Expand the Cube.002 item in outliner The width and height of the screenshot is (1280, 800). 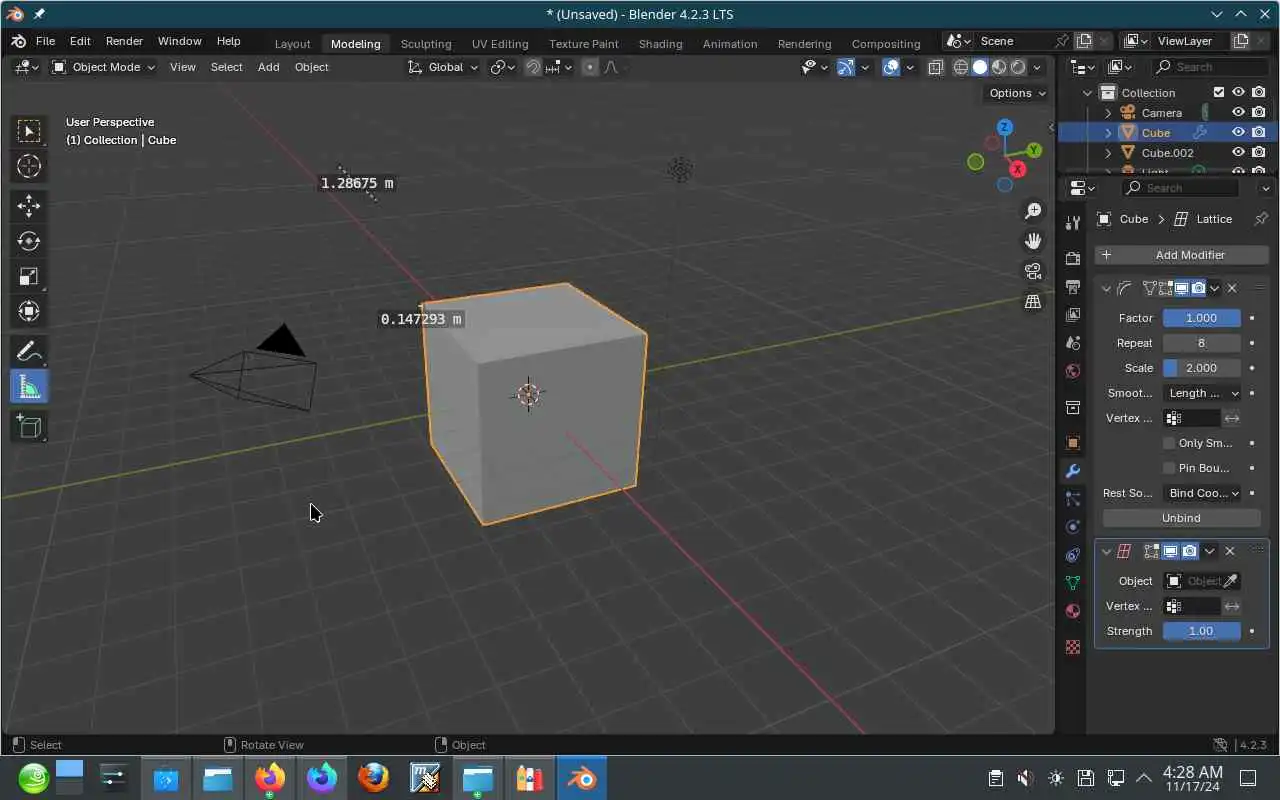coord(1108,153)
